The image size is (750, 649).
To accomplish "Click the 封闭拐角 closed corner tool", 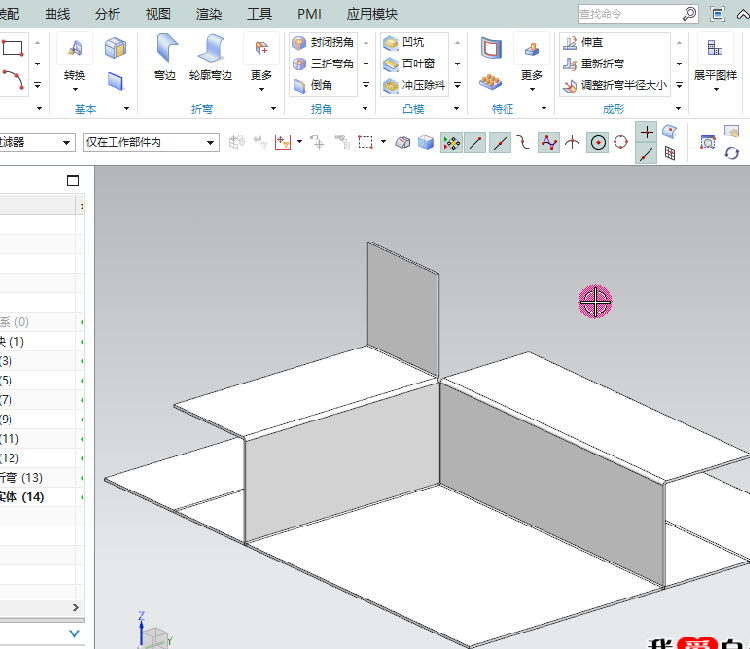I will pos(323,43).
